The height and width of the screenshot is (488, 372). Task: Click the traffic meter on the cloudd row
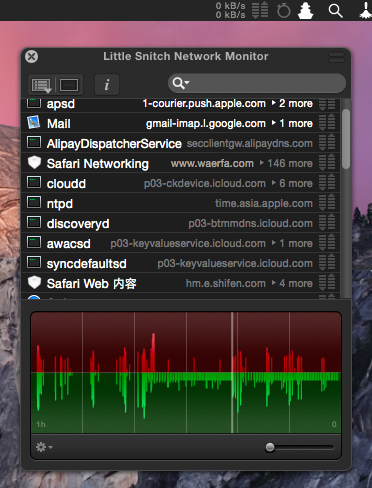(327, 182)
